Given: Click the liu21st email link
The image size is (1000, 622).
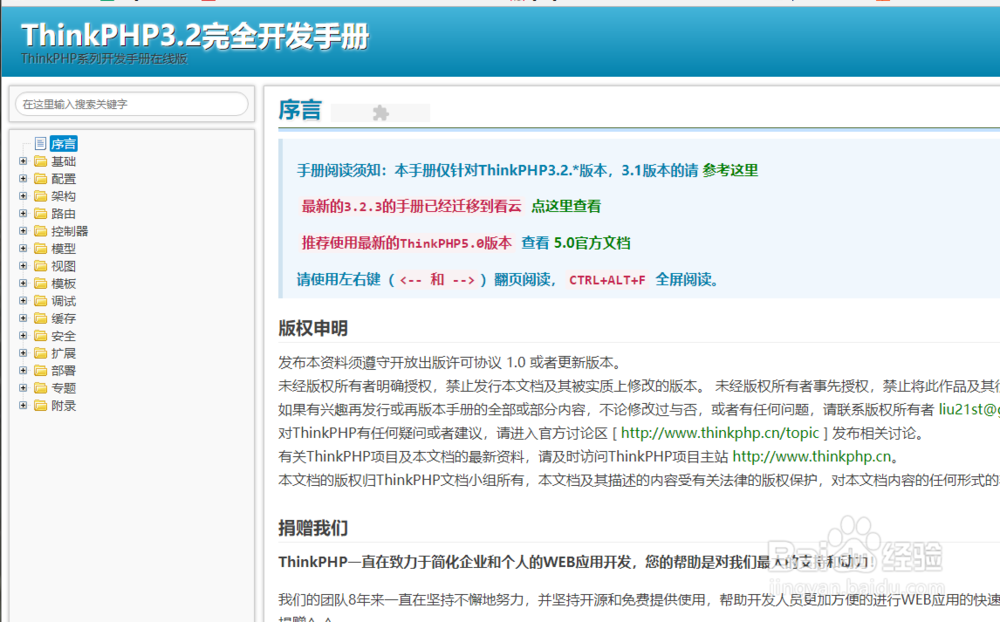Looking at the screenshot, I should pos(969,410).
